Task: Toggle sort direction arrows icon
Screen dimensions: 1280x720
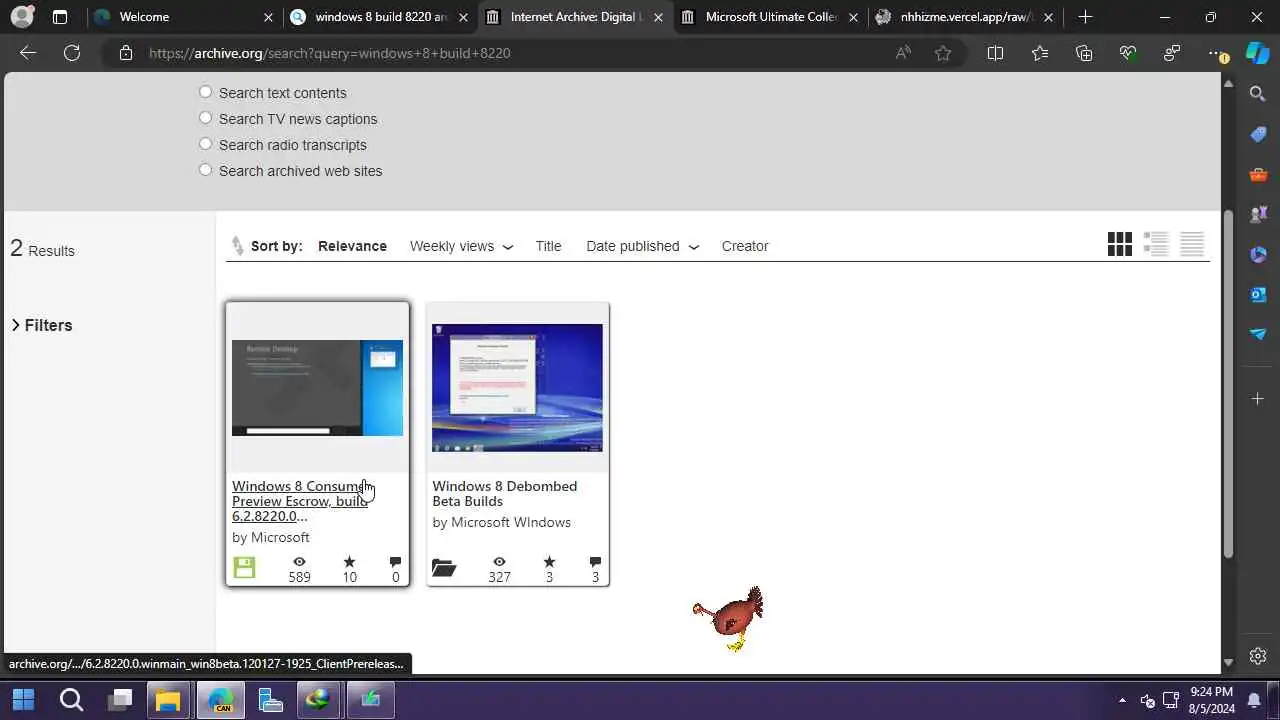Action: pos(237,246)
